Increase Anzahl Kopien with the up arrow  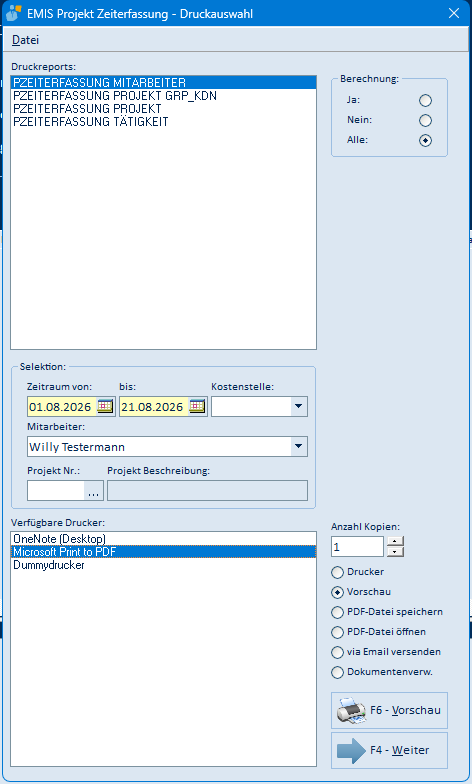(396, 541)
